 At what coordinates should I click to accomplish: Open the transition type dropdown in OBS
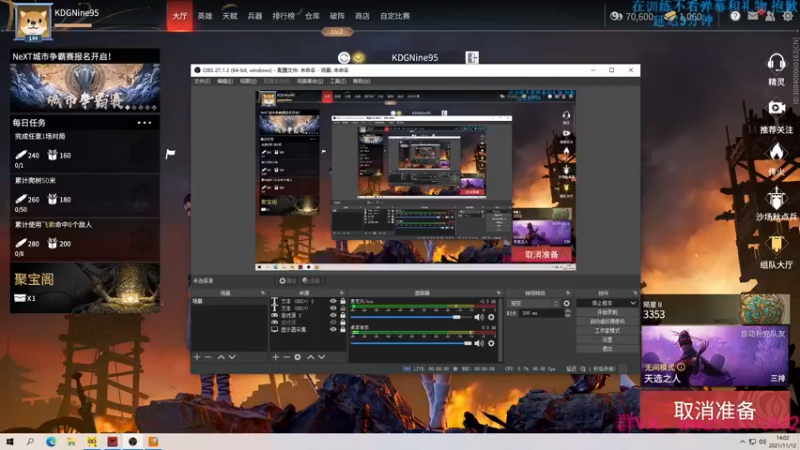click(534, 303)
